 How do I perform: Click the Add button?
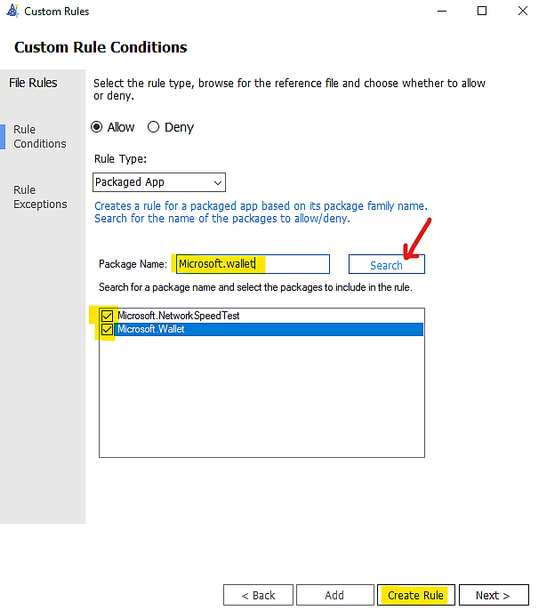point(335,595)
